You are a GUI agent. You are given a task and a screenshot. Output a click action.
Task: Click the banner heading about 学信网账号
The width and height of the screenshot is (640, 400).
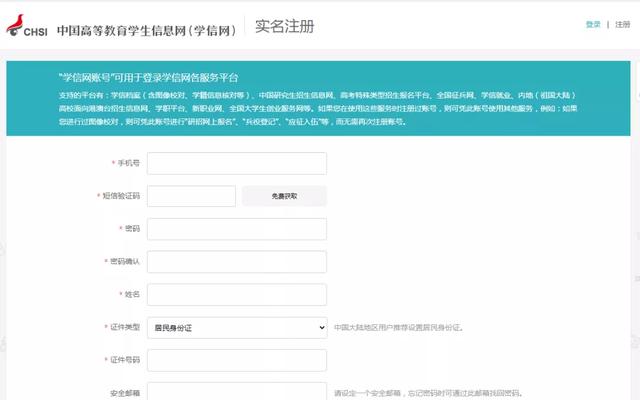(x=149, y=78)
